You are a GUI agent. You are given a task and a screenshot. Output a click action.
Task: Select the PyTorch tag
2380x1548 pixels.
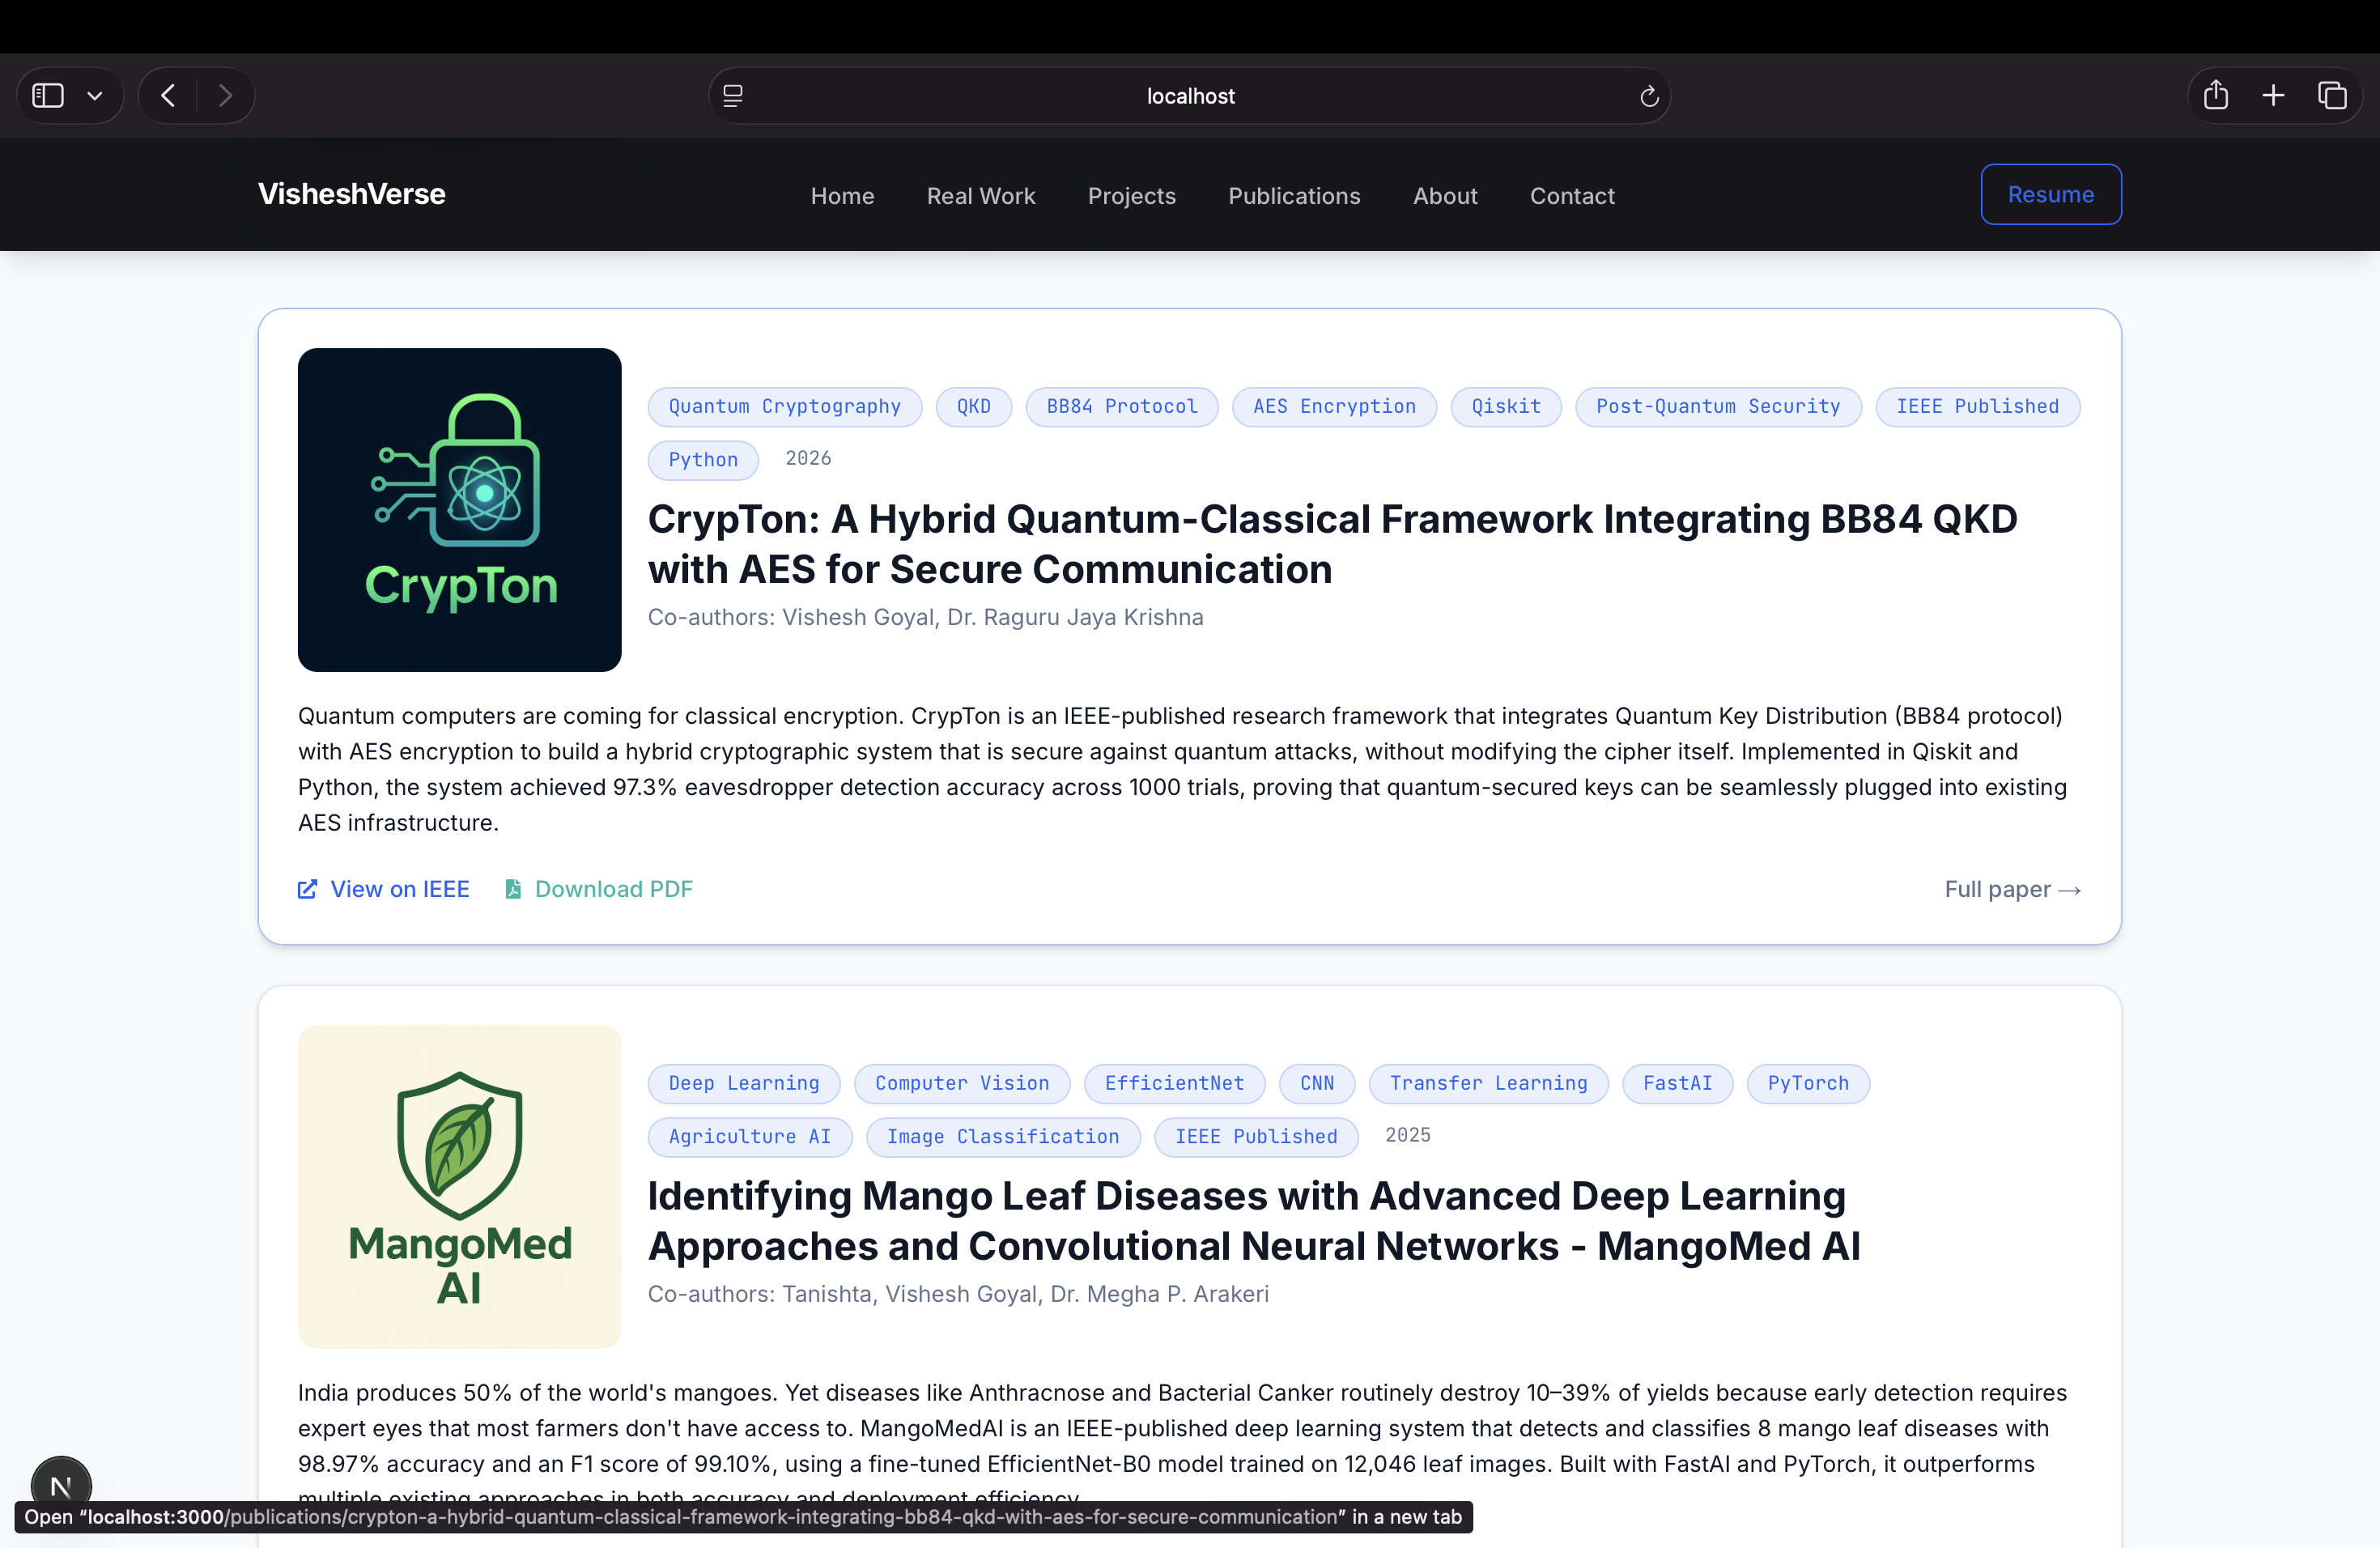(1808, 1084)
